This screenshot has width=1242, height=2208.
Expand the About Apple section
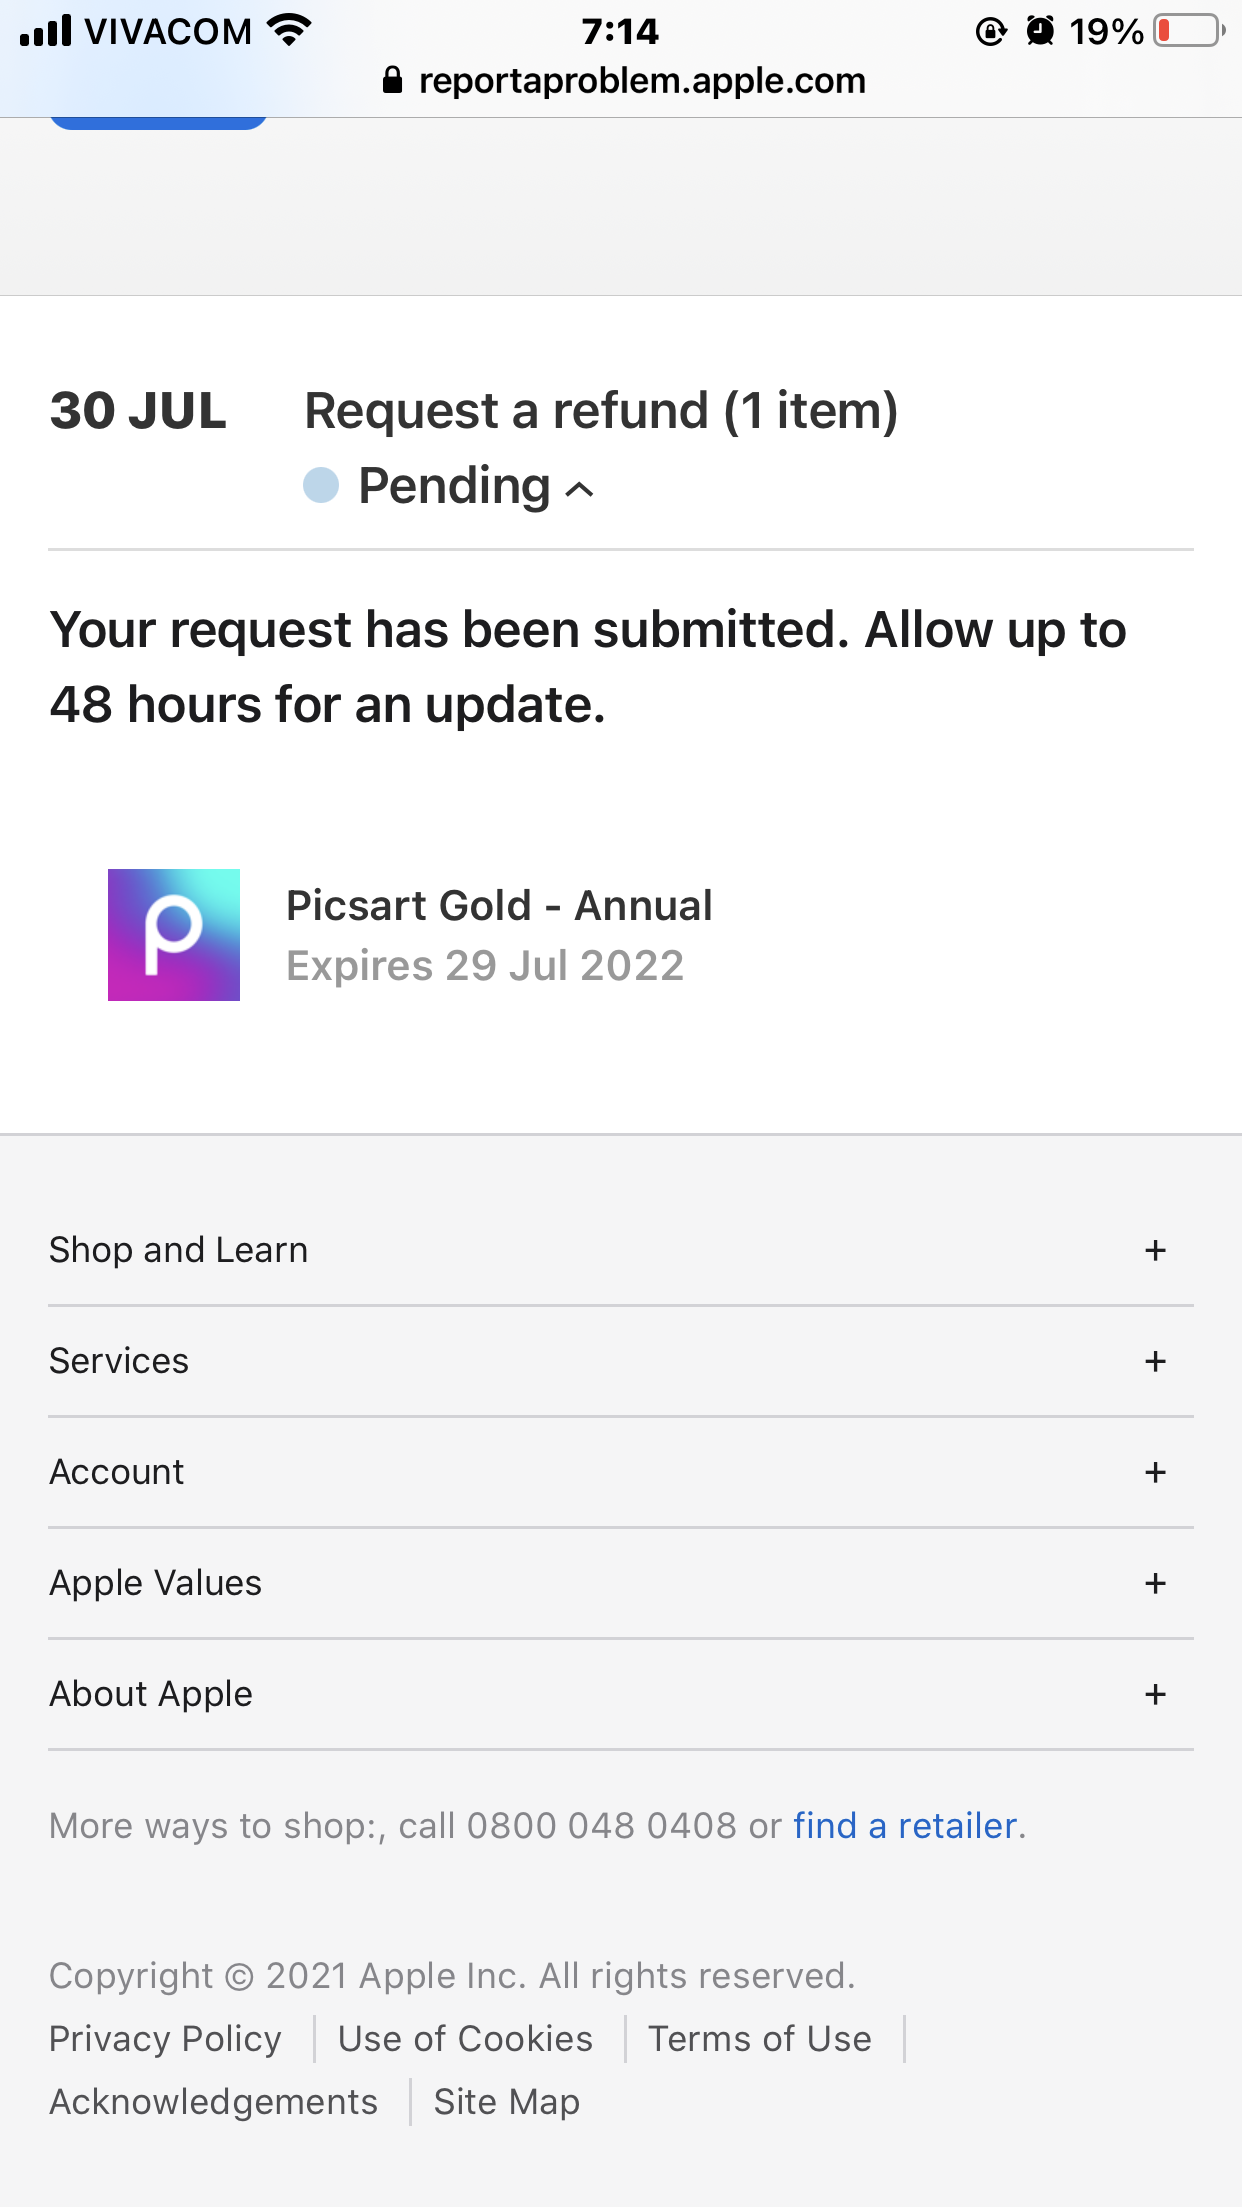click(1155, 1694)
